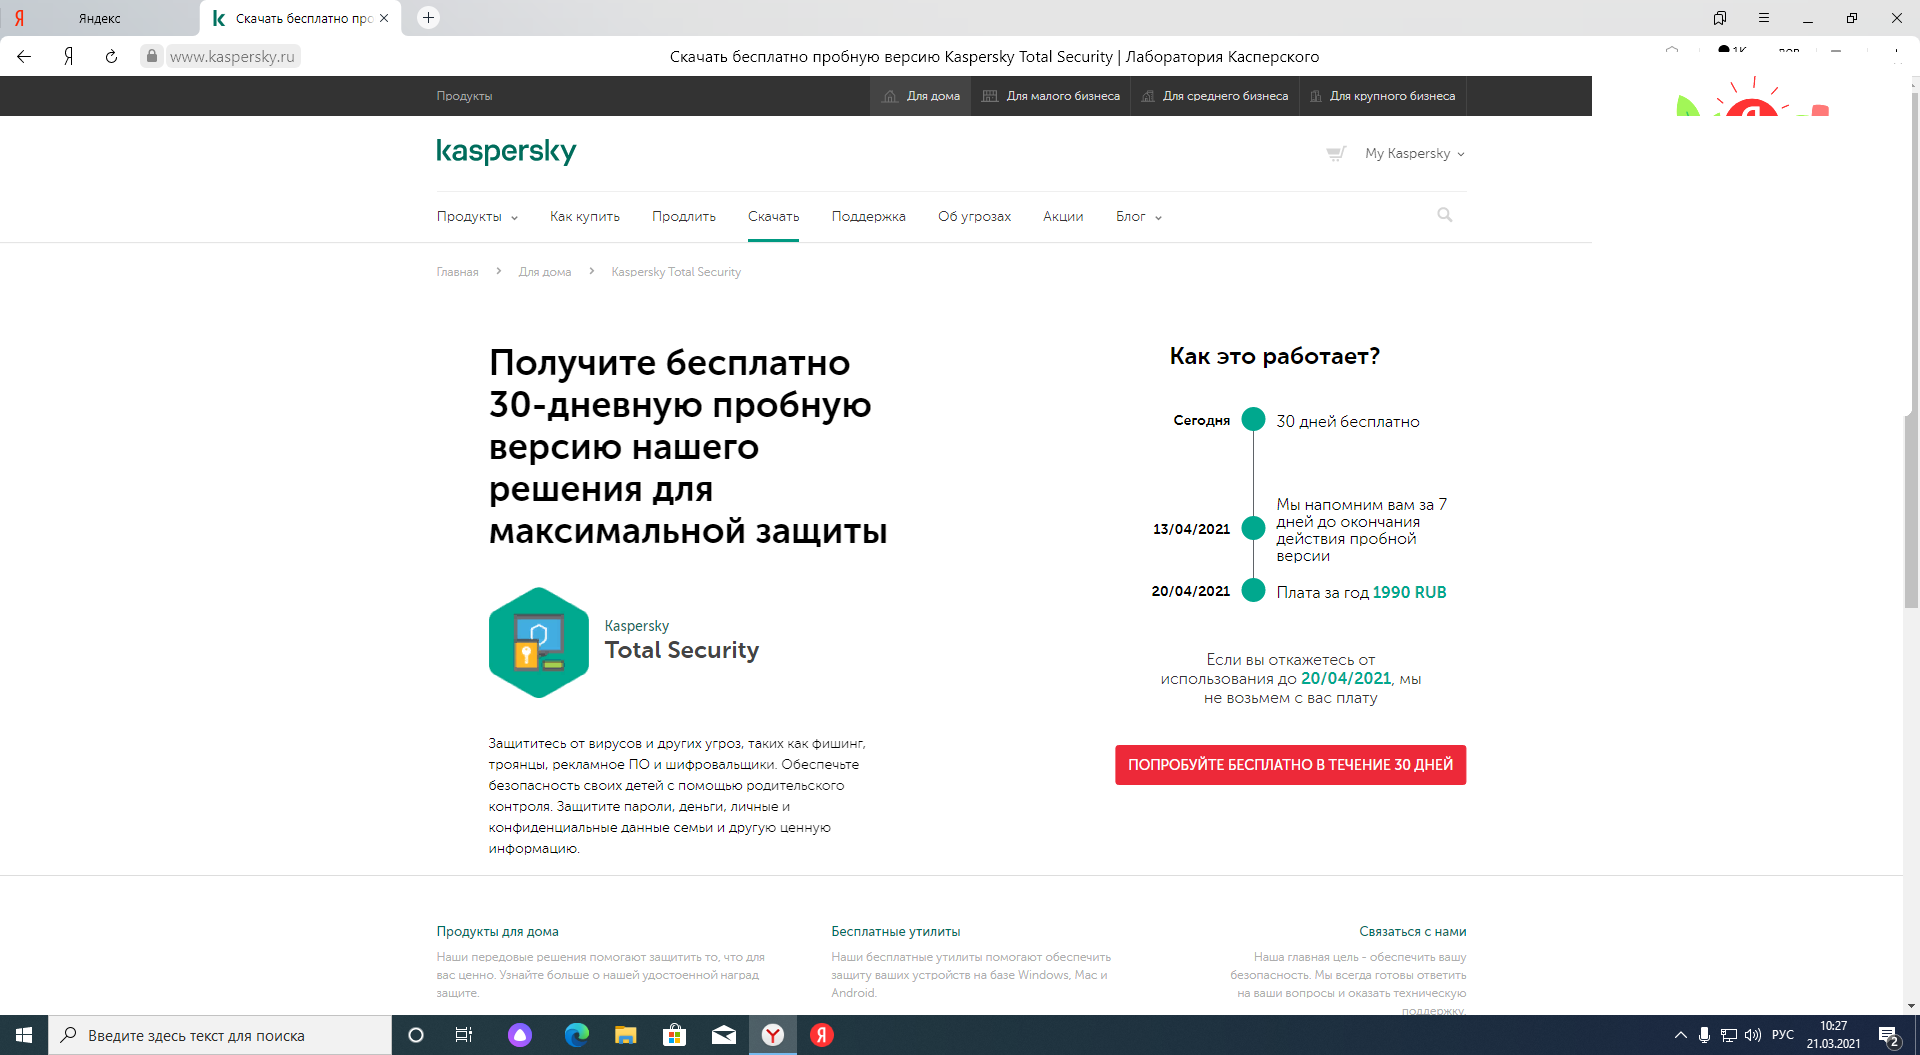The height and width of the screenshot is (1055, 1920).
Task: Go to Для дома breadcrumb link
Action: pos(545,272)
